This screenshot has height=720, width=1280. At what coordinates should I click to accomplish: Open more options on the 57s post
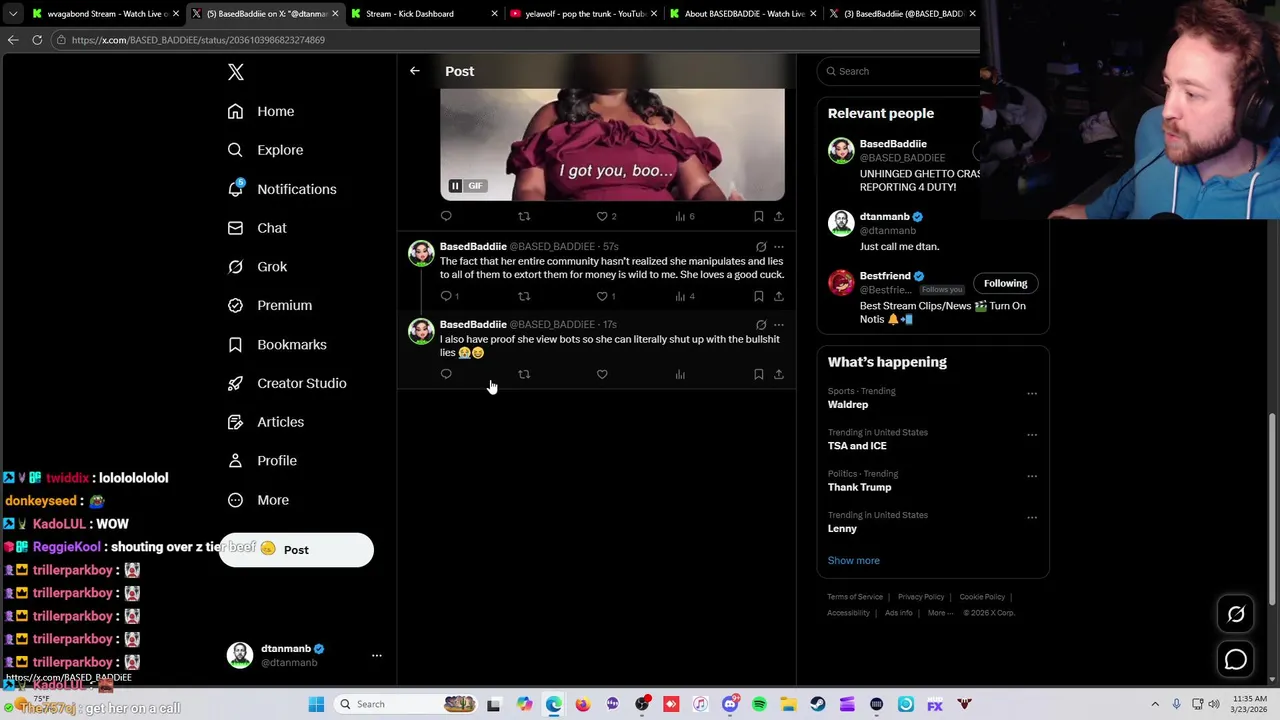[778, 246]
